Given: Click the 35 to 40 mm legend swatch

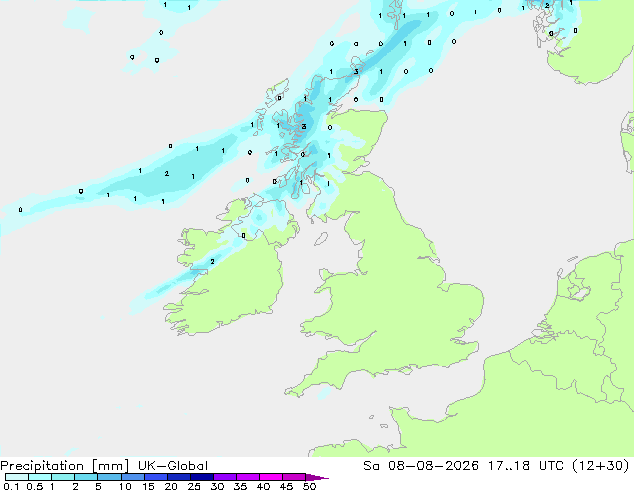Looking at the screenshot, I should pos(248,477).
